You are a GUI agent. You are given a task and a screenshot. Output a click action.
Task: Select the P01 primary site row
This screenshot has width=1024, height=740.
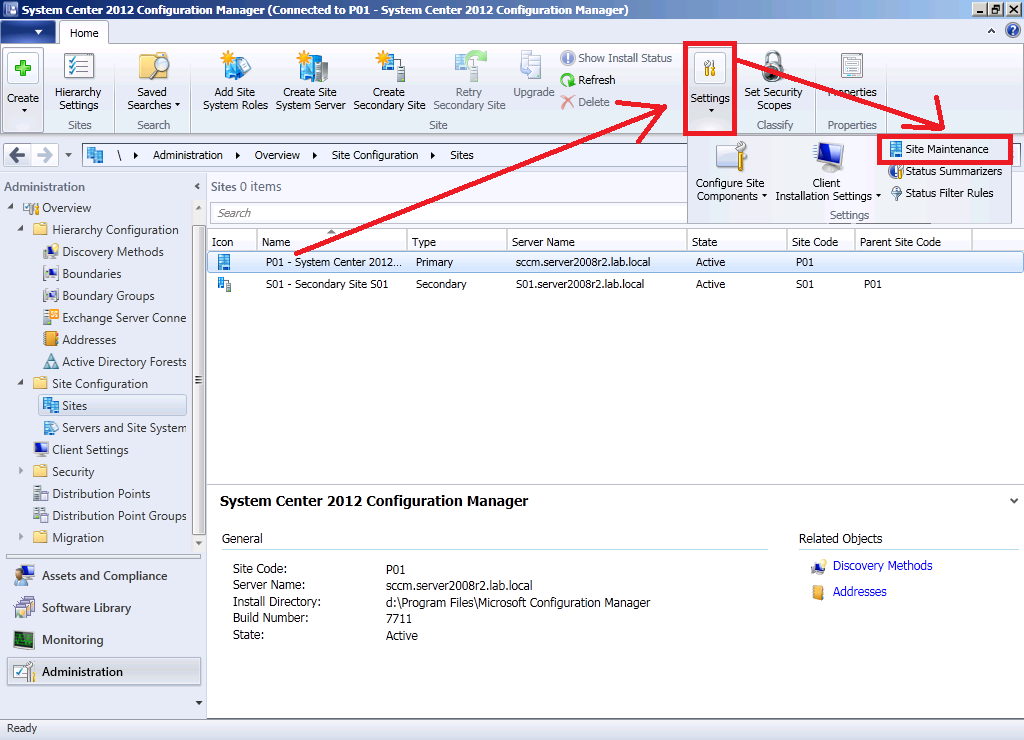tap(615, 262)
